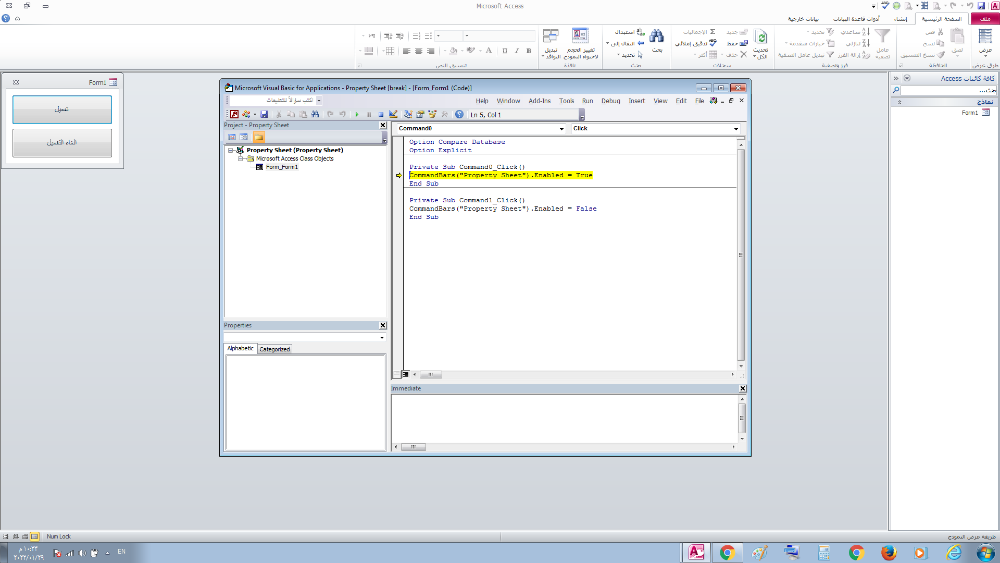
Task: Collapse Property Sheet project tree node
Action: coord(230,150)
